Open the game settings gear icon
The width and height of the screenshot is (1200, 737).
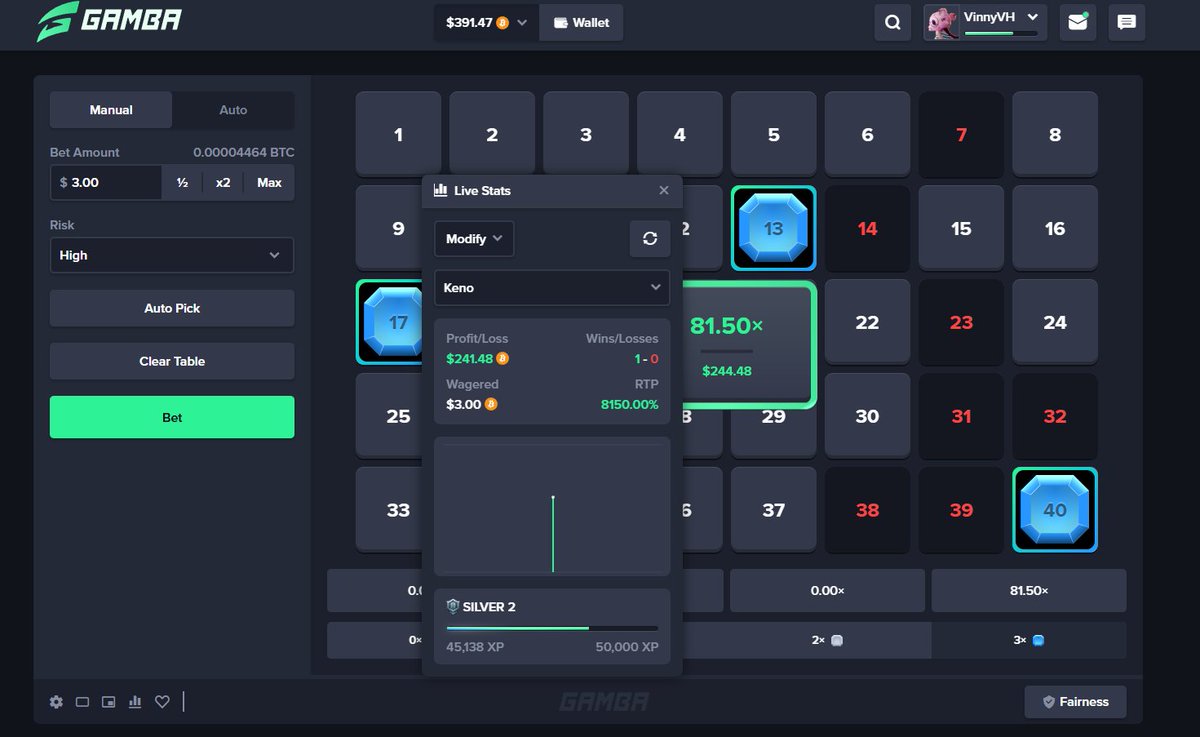(56, 702)
